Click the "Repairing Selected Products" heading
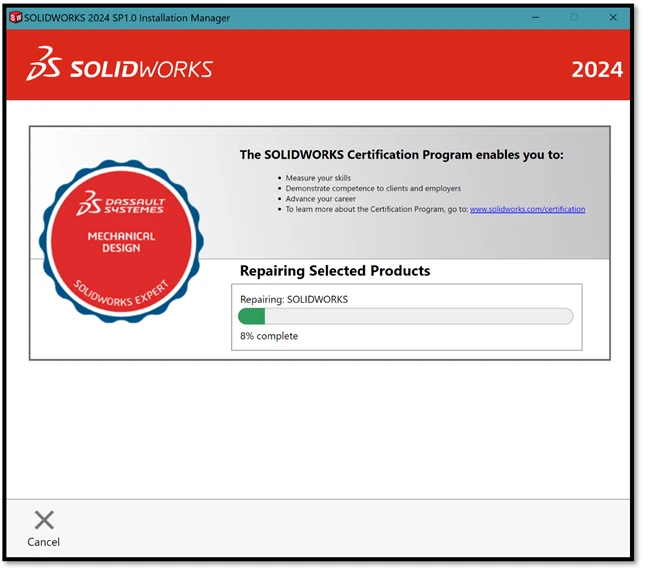 pos(335,271)
